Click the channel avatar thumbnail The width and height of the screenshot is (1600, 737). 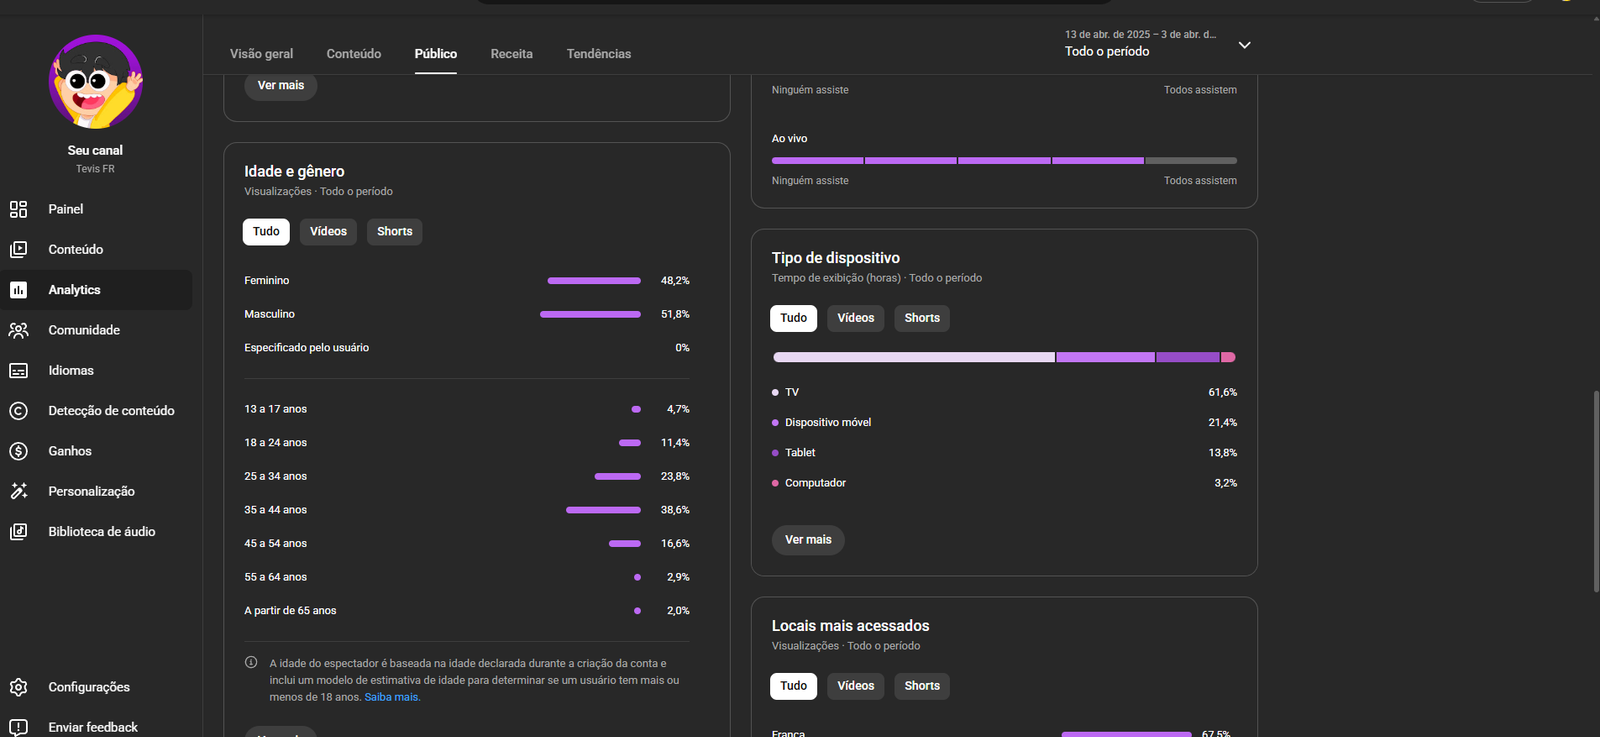coord(96,82)
